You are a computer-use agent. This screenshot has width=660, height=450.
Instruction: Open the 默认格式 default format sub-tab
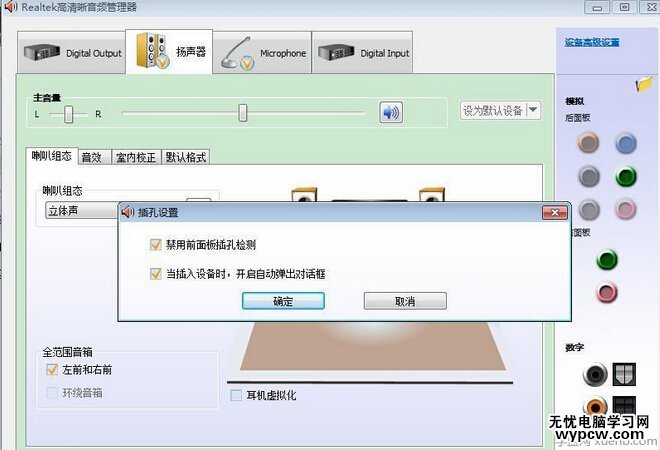186,157
